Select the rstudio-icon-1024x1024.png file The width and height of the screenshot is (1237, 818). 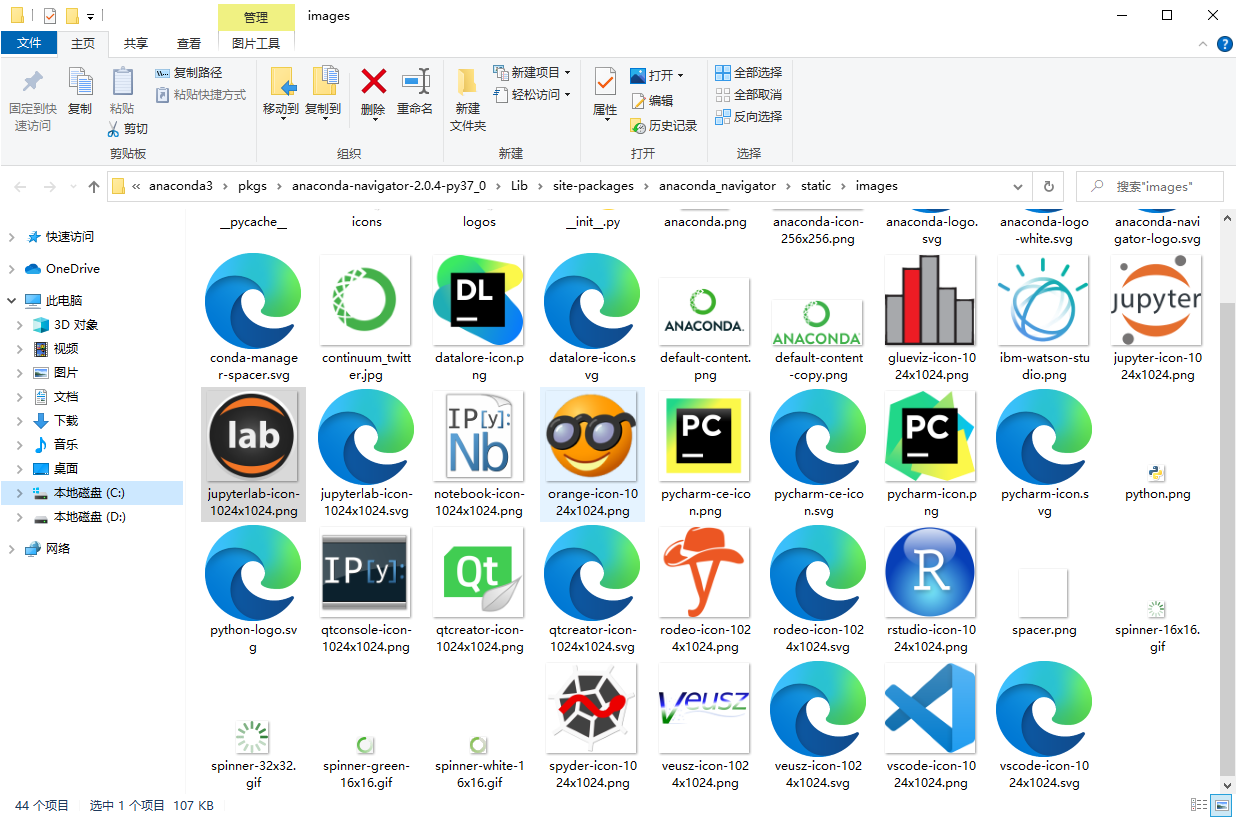tap(930, 572)
